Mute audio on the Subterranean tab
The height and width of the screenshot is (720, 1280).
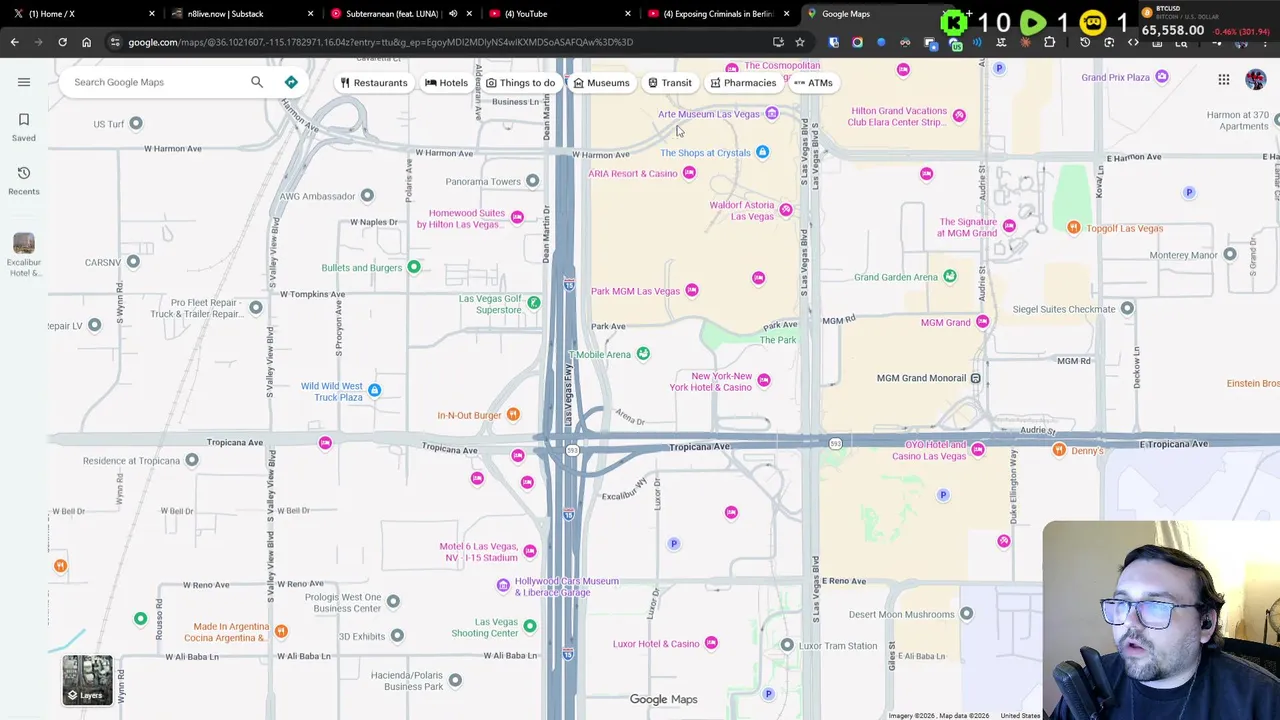453,14
